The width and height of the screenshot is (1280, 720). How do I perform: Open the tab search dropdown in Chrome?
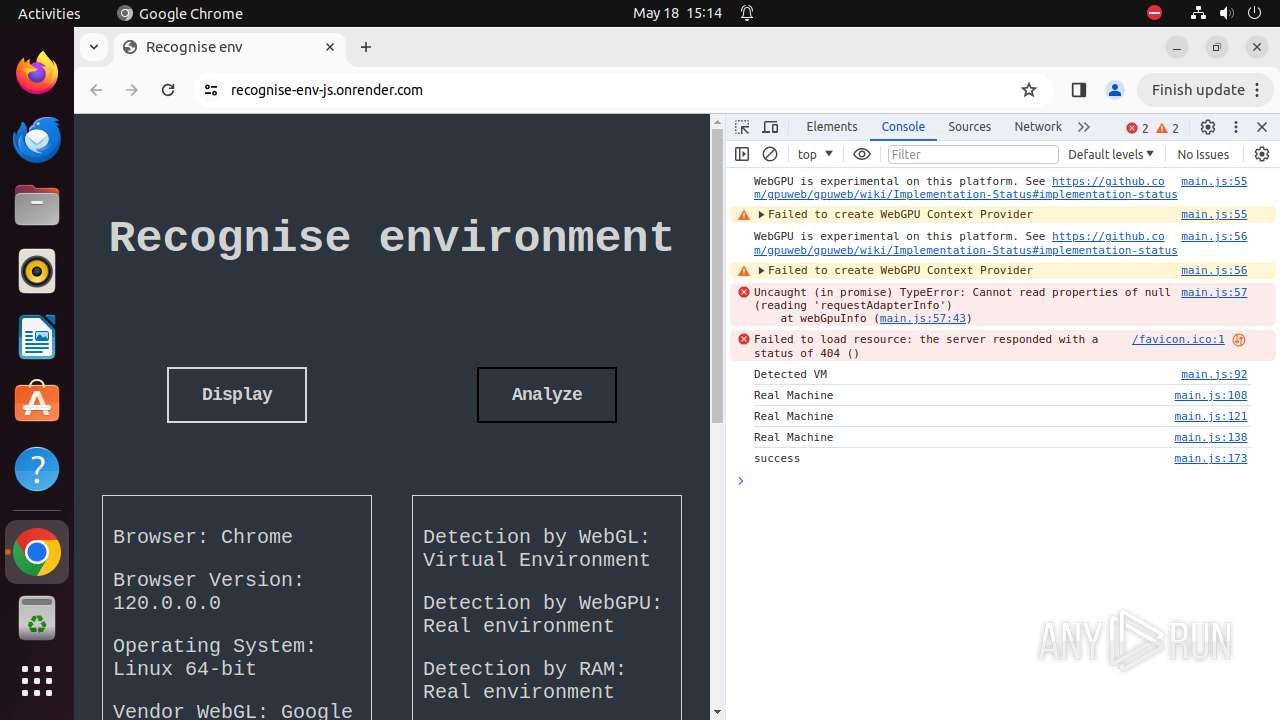coord(93,47)
